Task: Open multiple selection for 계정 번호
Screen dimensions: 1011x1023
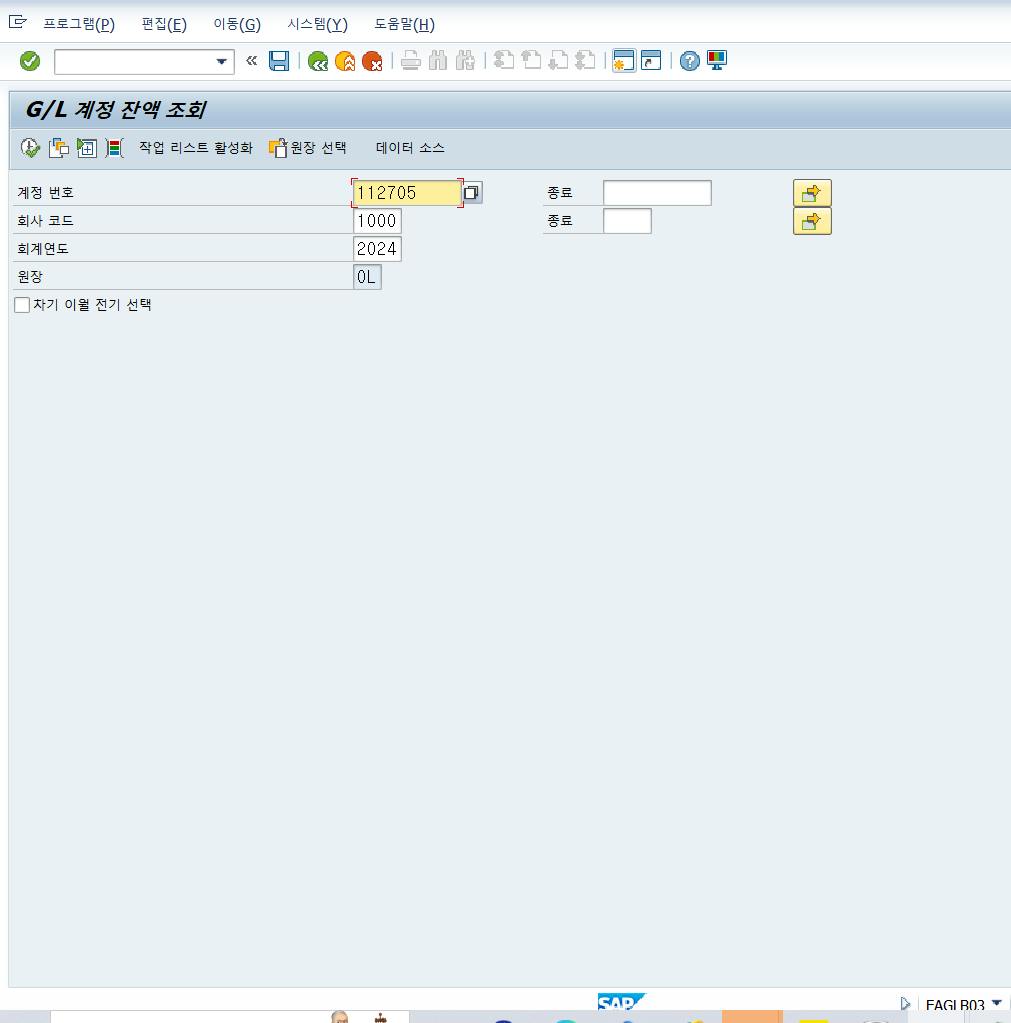Action: click(x=812, y=193)
